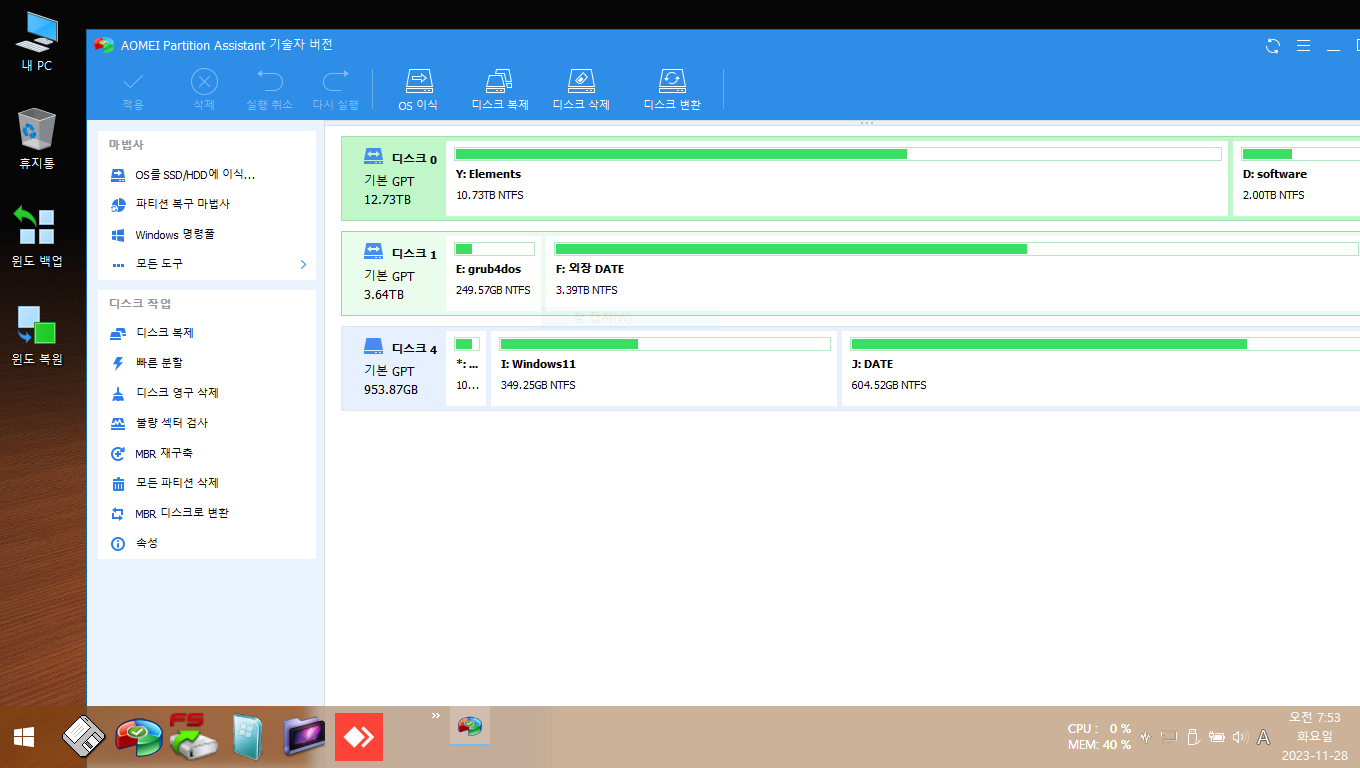Click the Y: Elements usage bar
Viewport: 1360px width, 768px height.
[x=838, y=154]
